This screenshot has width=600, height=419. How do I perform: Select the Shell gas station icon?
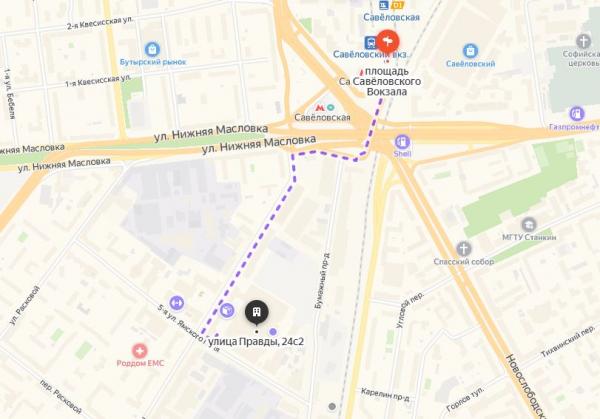point(402,142)
